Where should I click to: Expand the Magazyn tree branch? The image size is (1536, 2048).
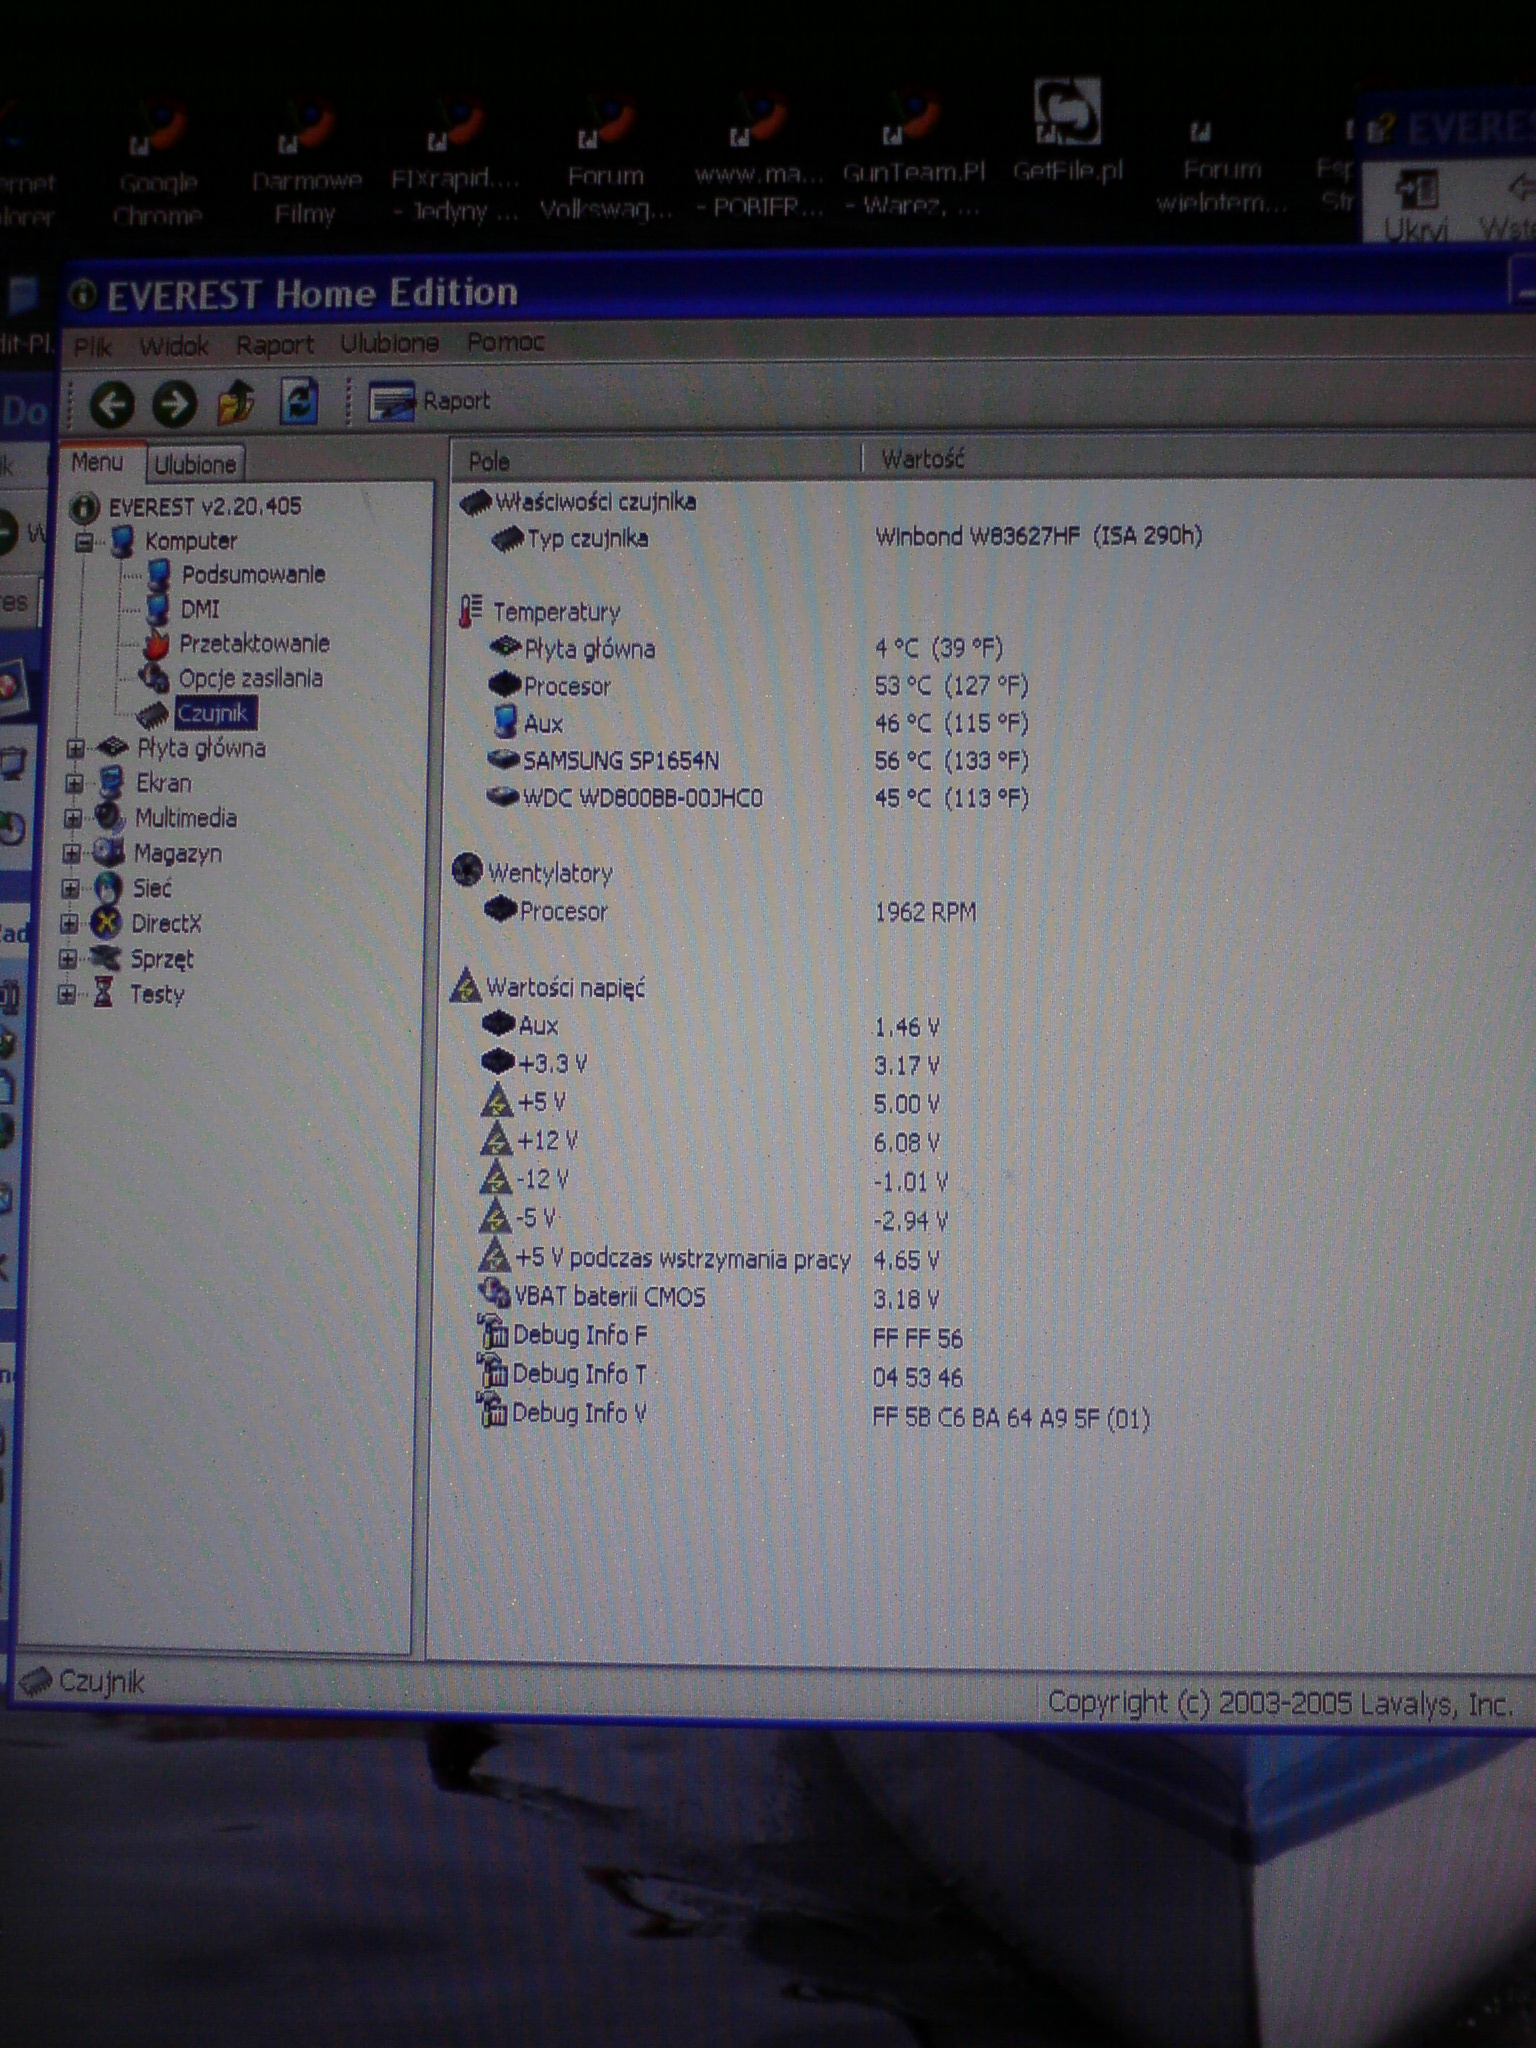[72, 853]
